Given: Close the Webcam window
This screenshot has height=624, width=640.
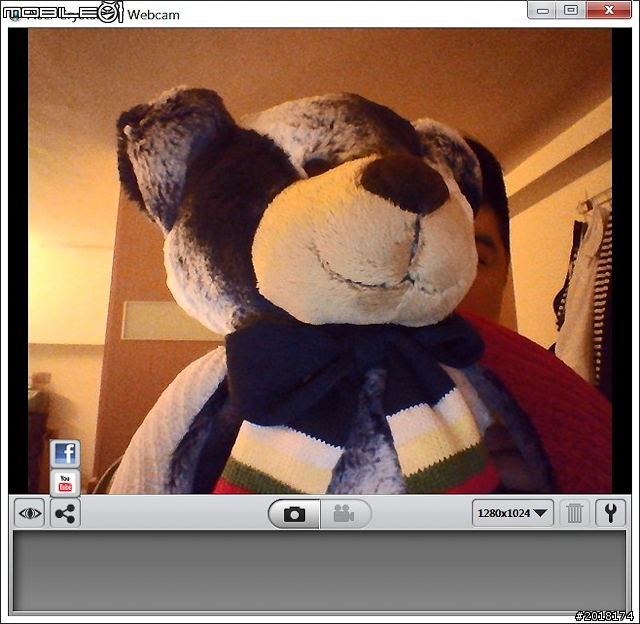Looking at the screenshot, I should pyautogui.click(x=609, y=10).
